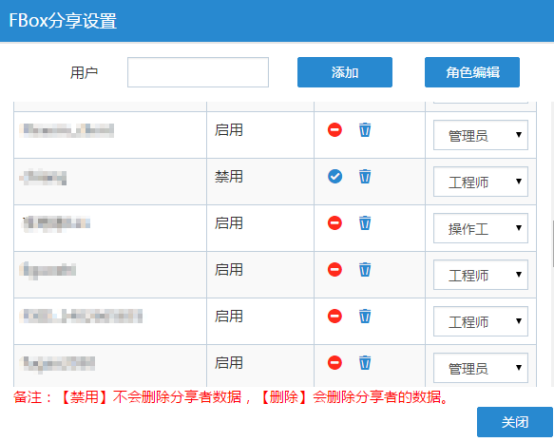Click the 用户 label

[84, 73]
